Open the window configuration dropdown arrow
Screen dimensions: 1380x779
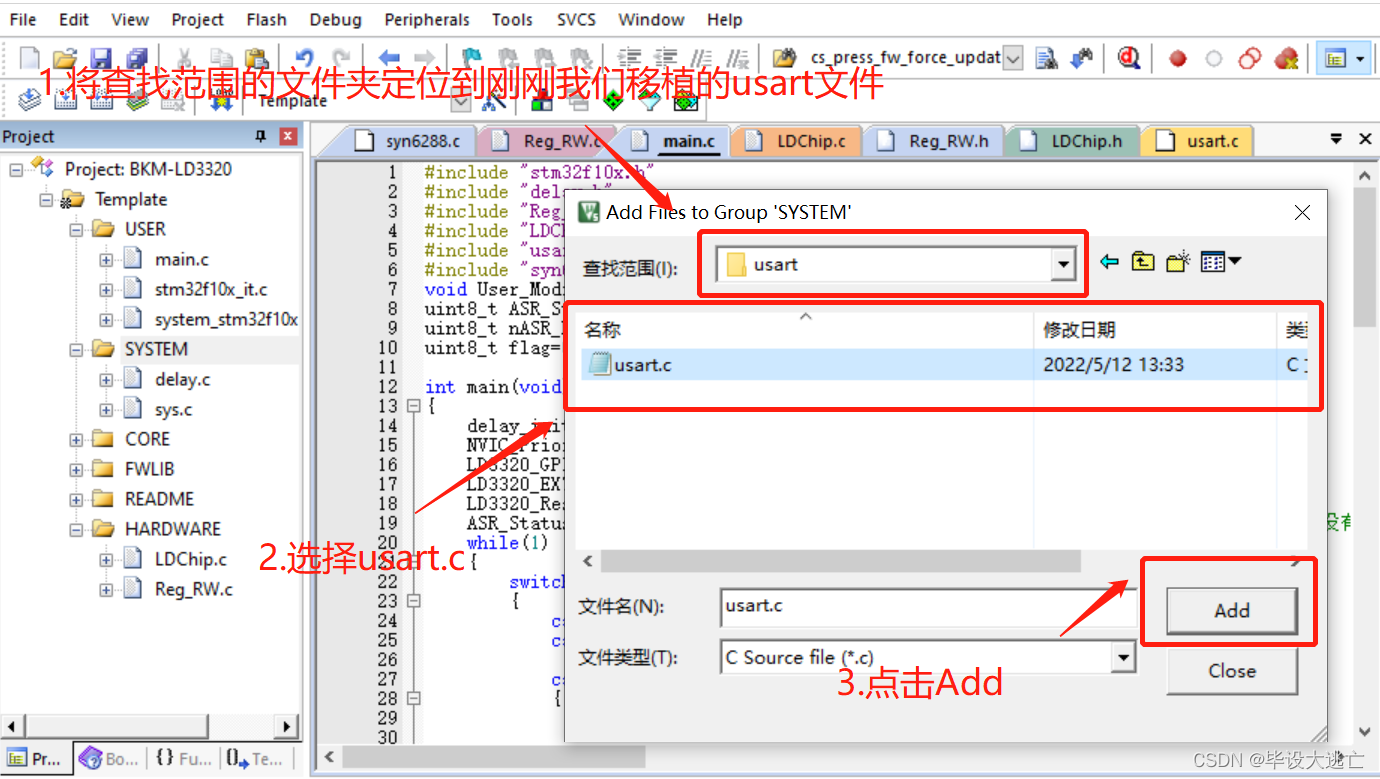(x=1360, y=59)
